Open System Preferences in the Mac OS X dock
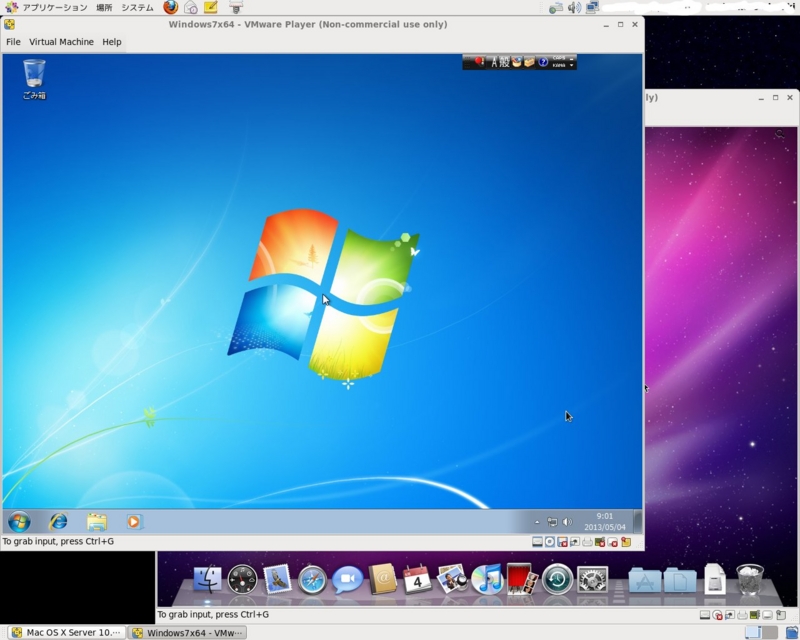Viewport: 800px width, 640px height. pyautogui.click(x=592, y=580)
